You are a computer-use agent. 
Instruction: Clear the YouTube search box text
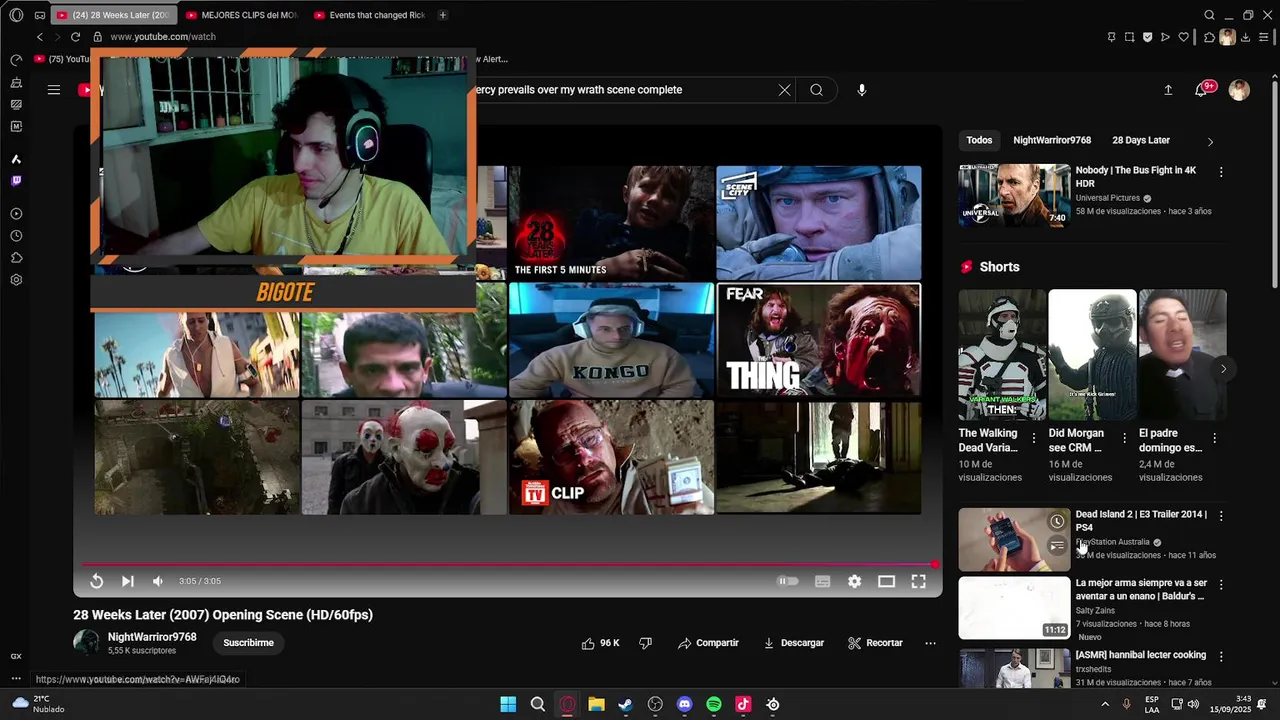tap(785, 90)
